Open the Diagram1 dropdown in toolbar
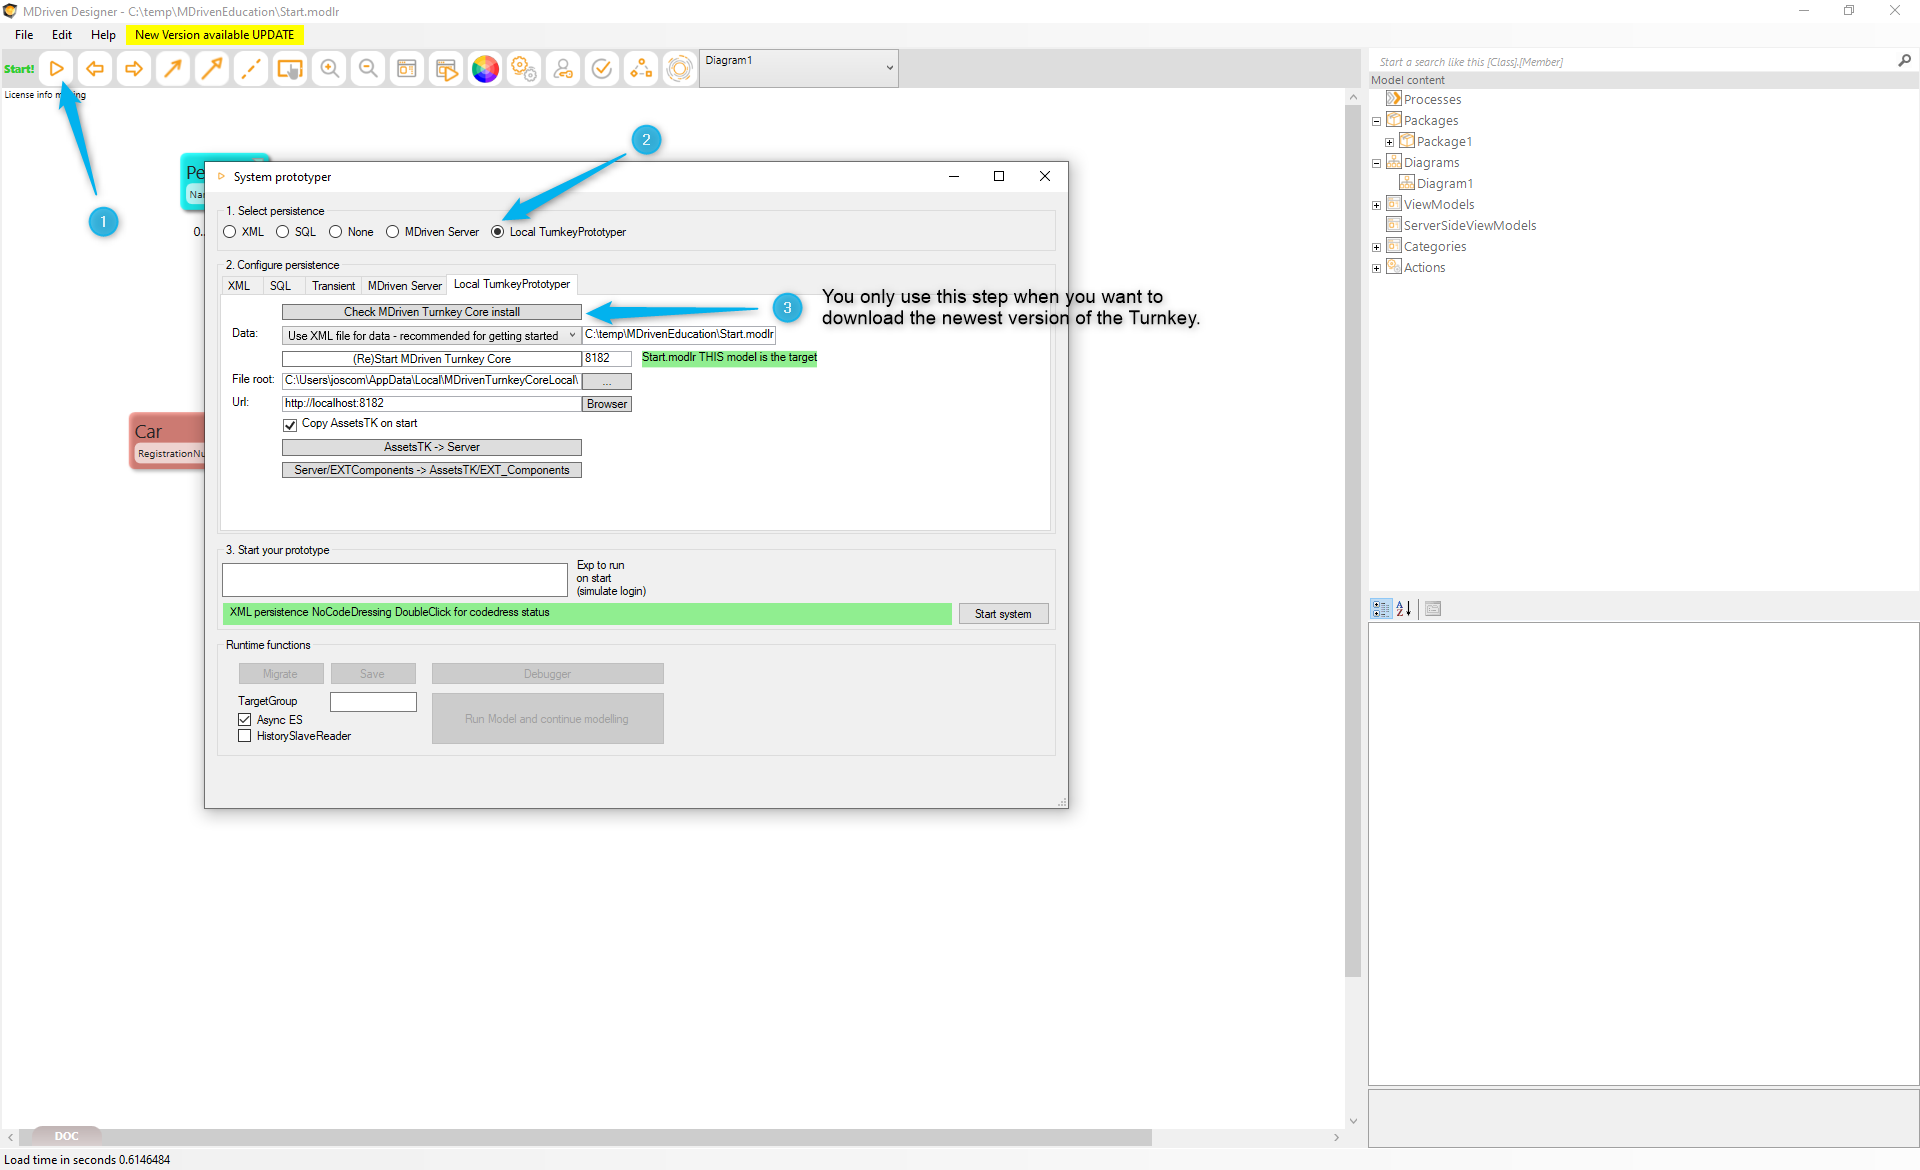Viewport: 1920px width, 1170px height. click(x=889, y=68)
